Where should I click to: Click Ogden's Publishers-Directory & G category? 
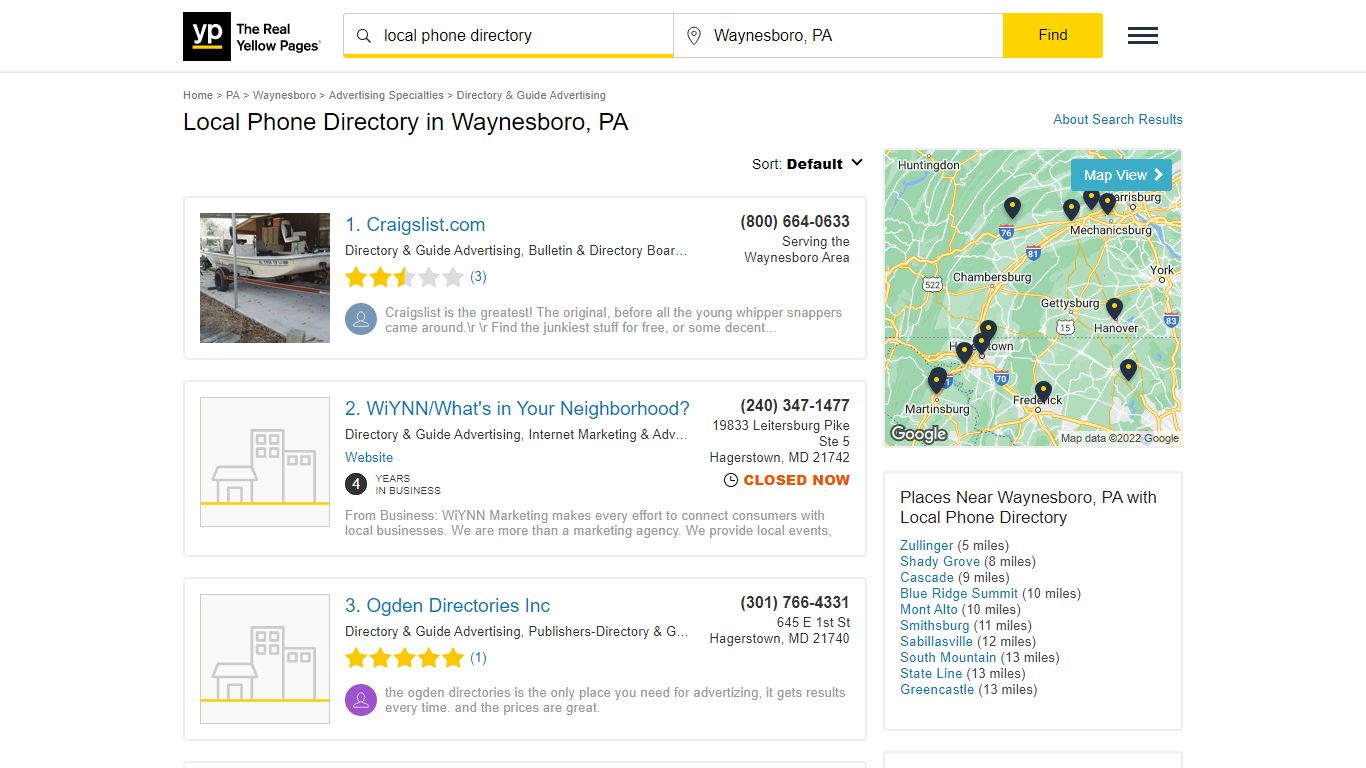(x=608, y=631)
